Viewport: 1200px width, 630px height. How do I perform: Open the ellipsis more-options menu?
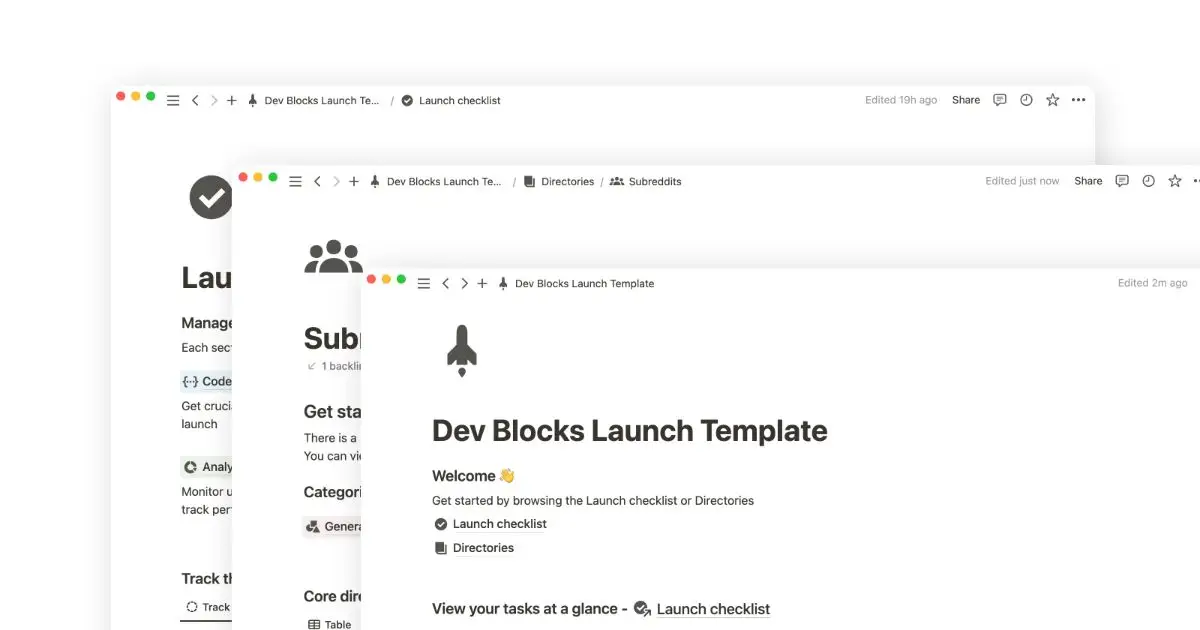(x=1078, y=100)
